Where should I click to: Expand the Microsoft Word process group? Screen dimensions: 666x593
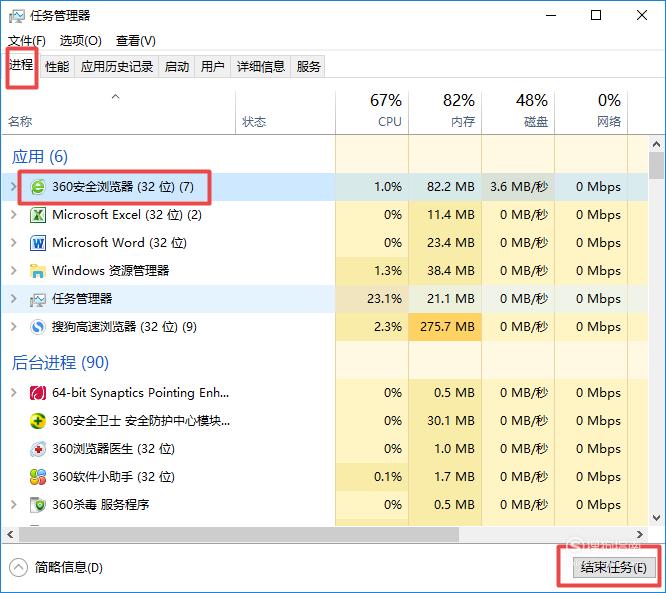tap(14, 243)
